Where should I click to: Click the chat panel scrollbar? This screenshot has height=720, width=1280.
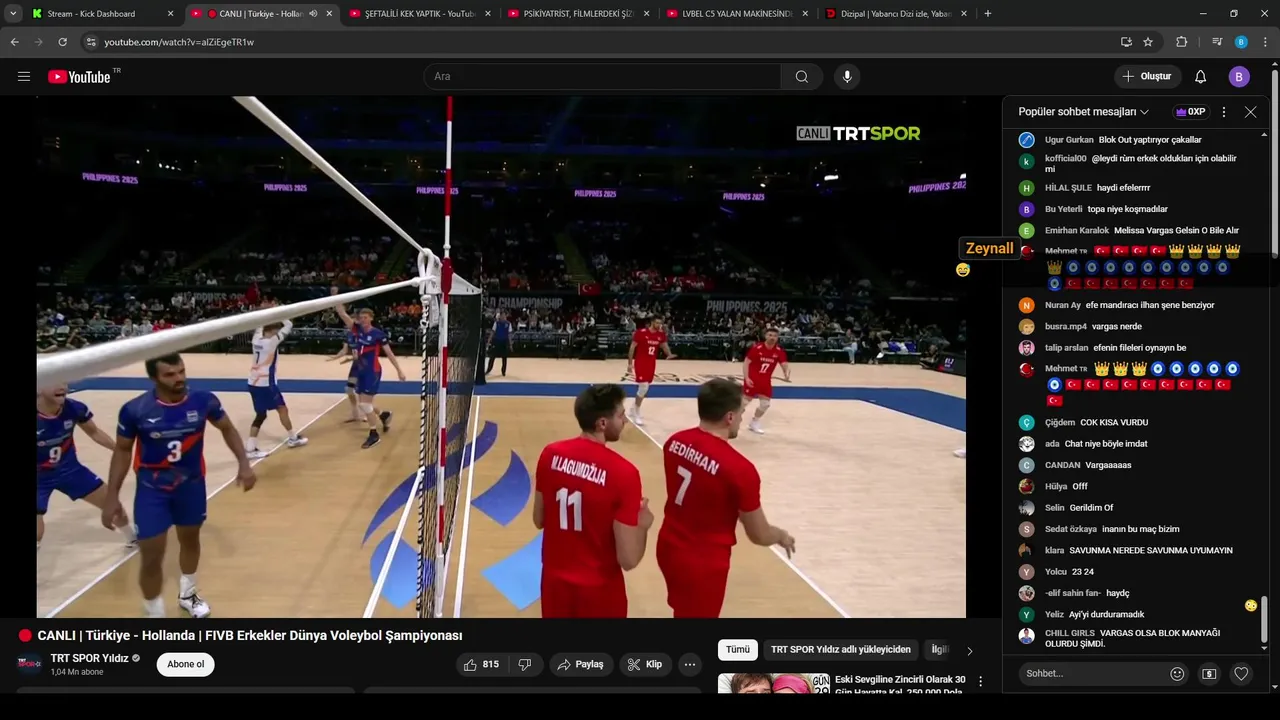(1264, 620)
